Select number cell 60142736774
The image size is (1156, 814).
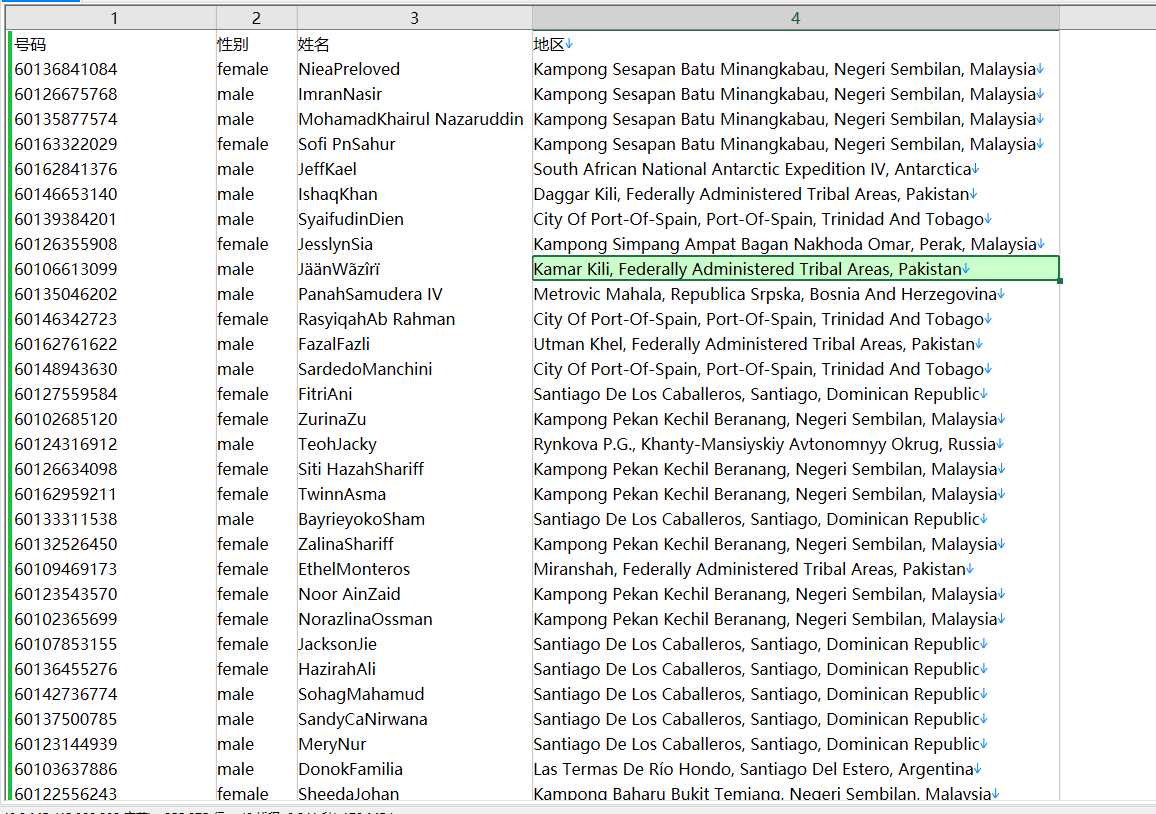[114, 695]
